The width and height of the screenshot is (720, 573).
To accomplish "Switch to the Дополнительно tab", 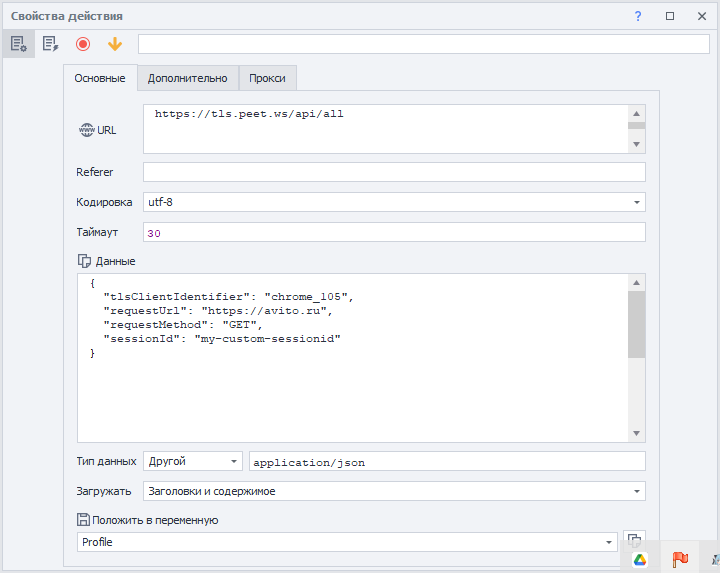I will click(187, 78).
